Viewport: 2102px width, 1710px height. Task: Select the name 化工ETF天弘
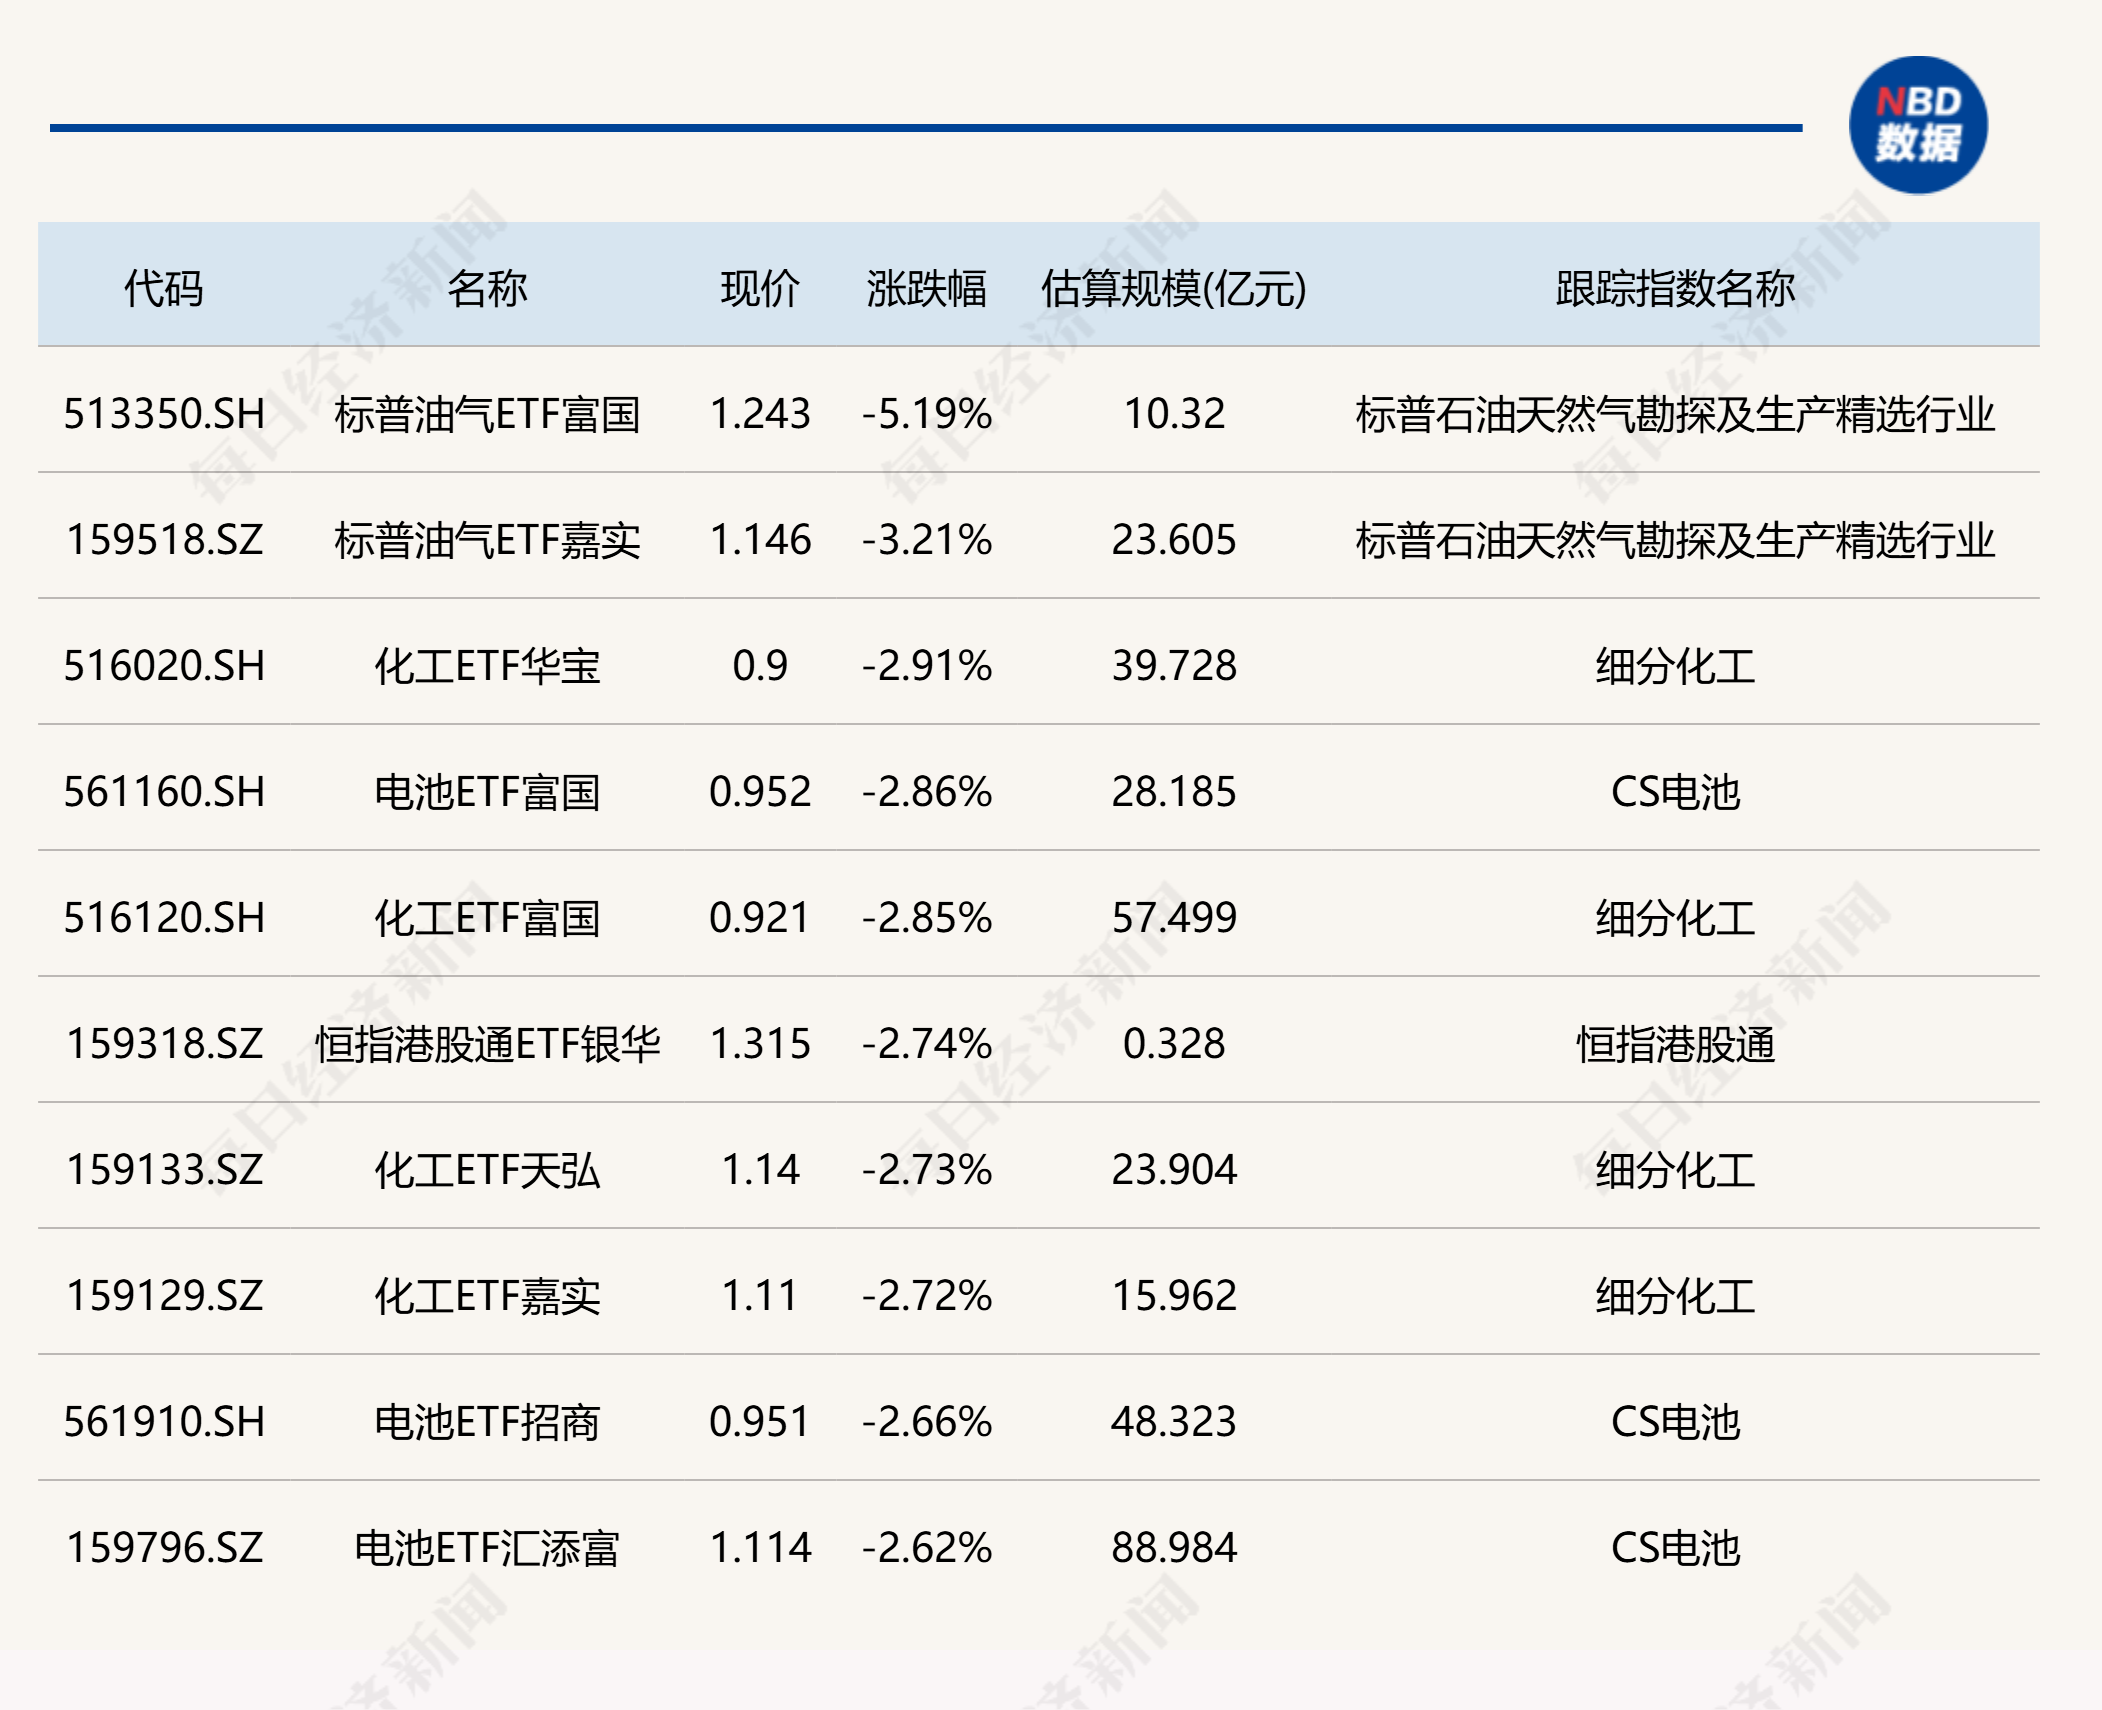tap(487, 1170)
